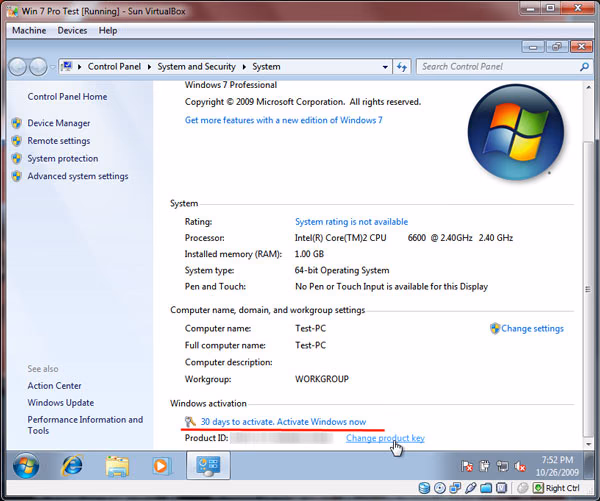
Task: Open the Help menu
Action: click(108, 31)
